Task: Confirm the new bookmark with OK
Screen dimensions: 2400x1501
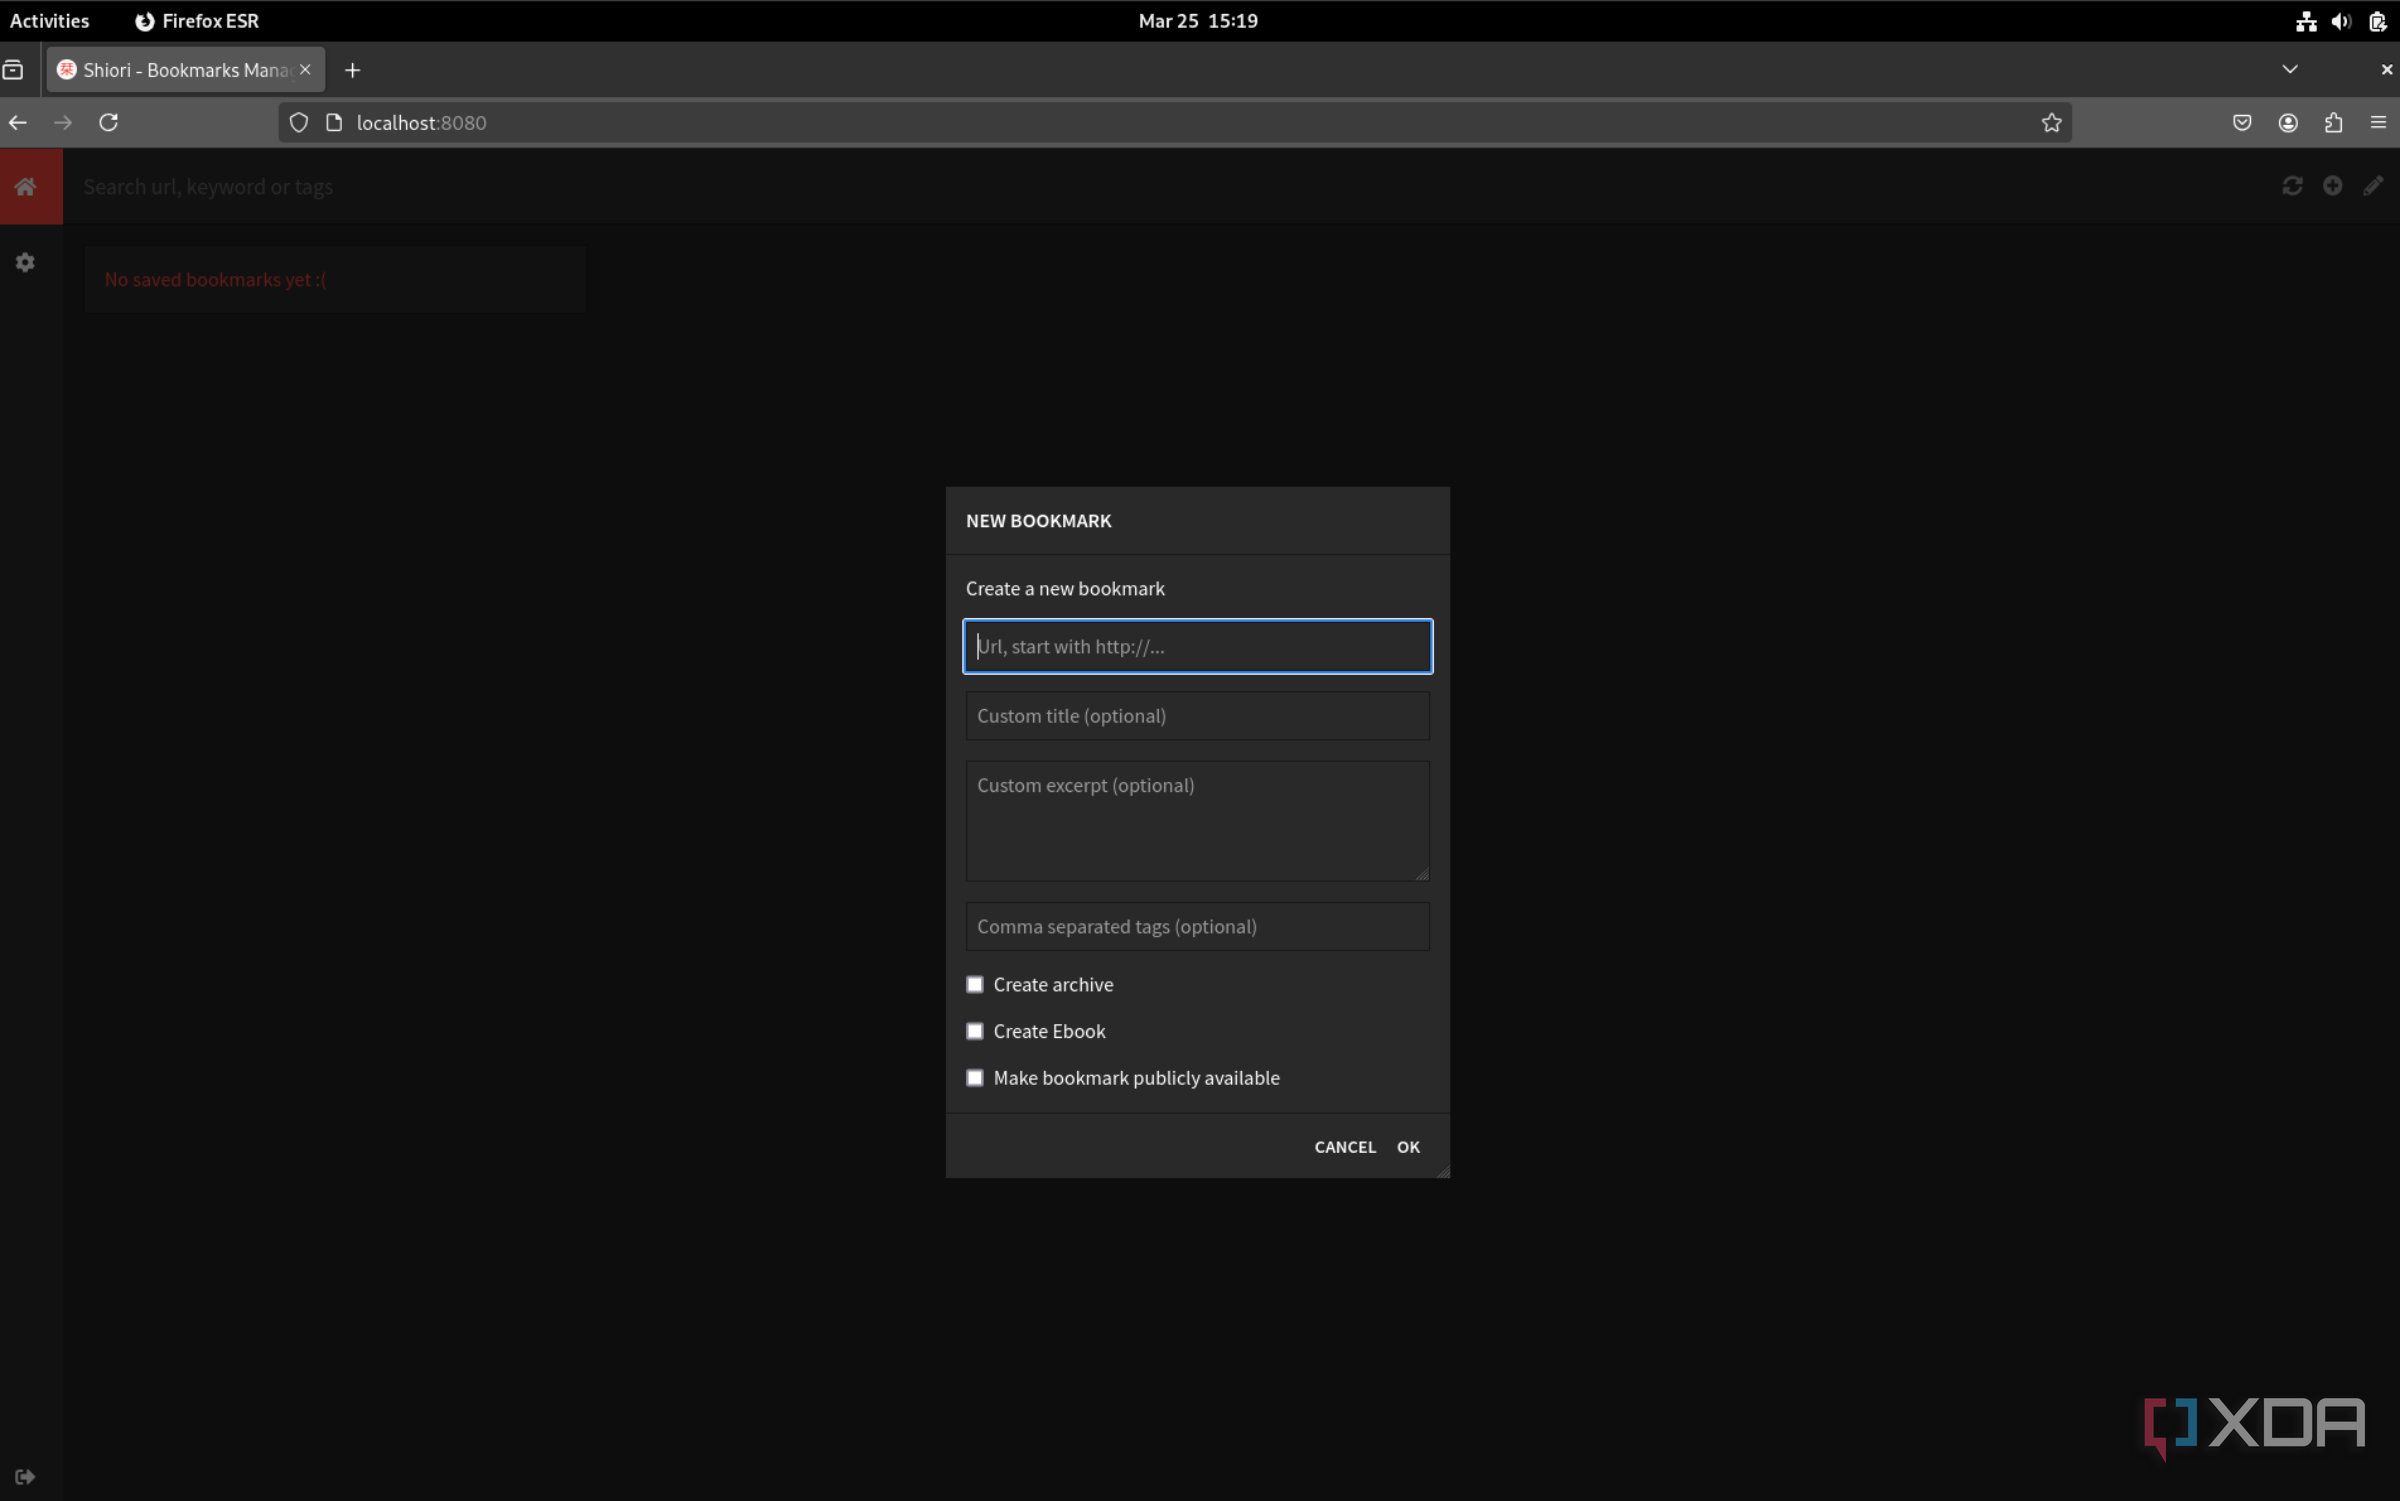Action: point(1408,1146)
